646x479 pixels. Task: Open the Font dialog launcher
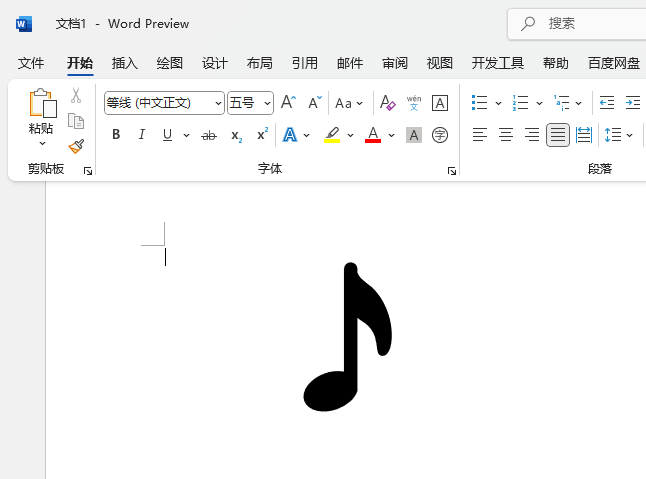pyautogui.click(x=452, y=171)
